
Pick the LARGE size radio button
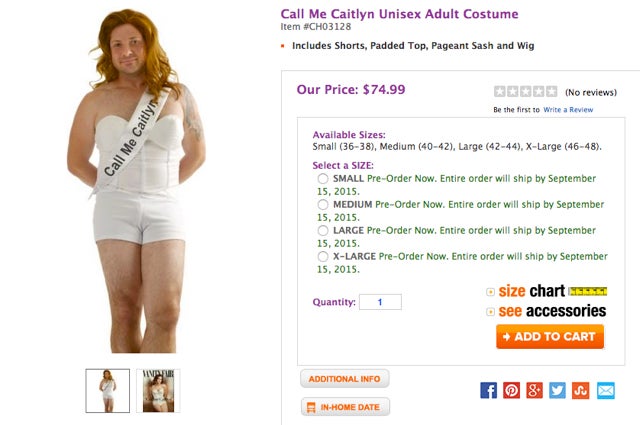[x=323, y=230]
